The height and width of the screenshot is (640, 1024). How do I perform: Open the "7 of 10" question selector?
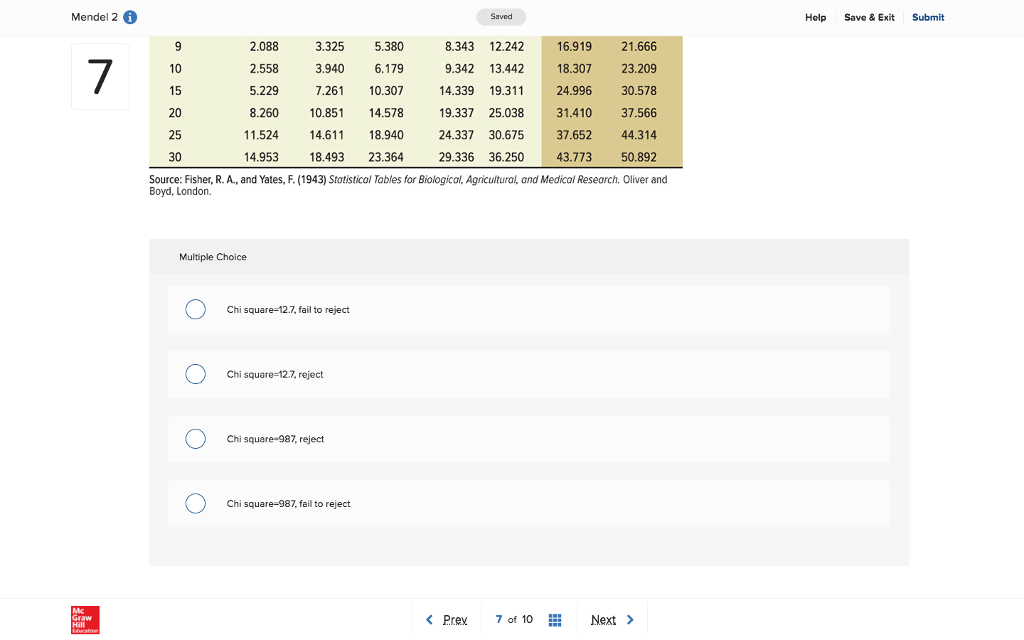tap(514, 620)
